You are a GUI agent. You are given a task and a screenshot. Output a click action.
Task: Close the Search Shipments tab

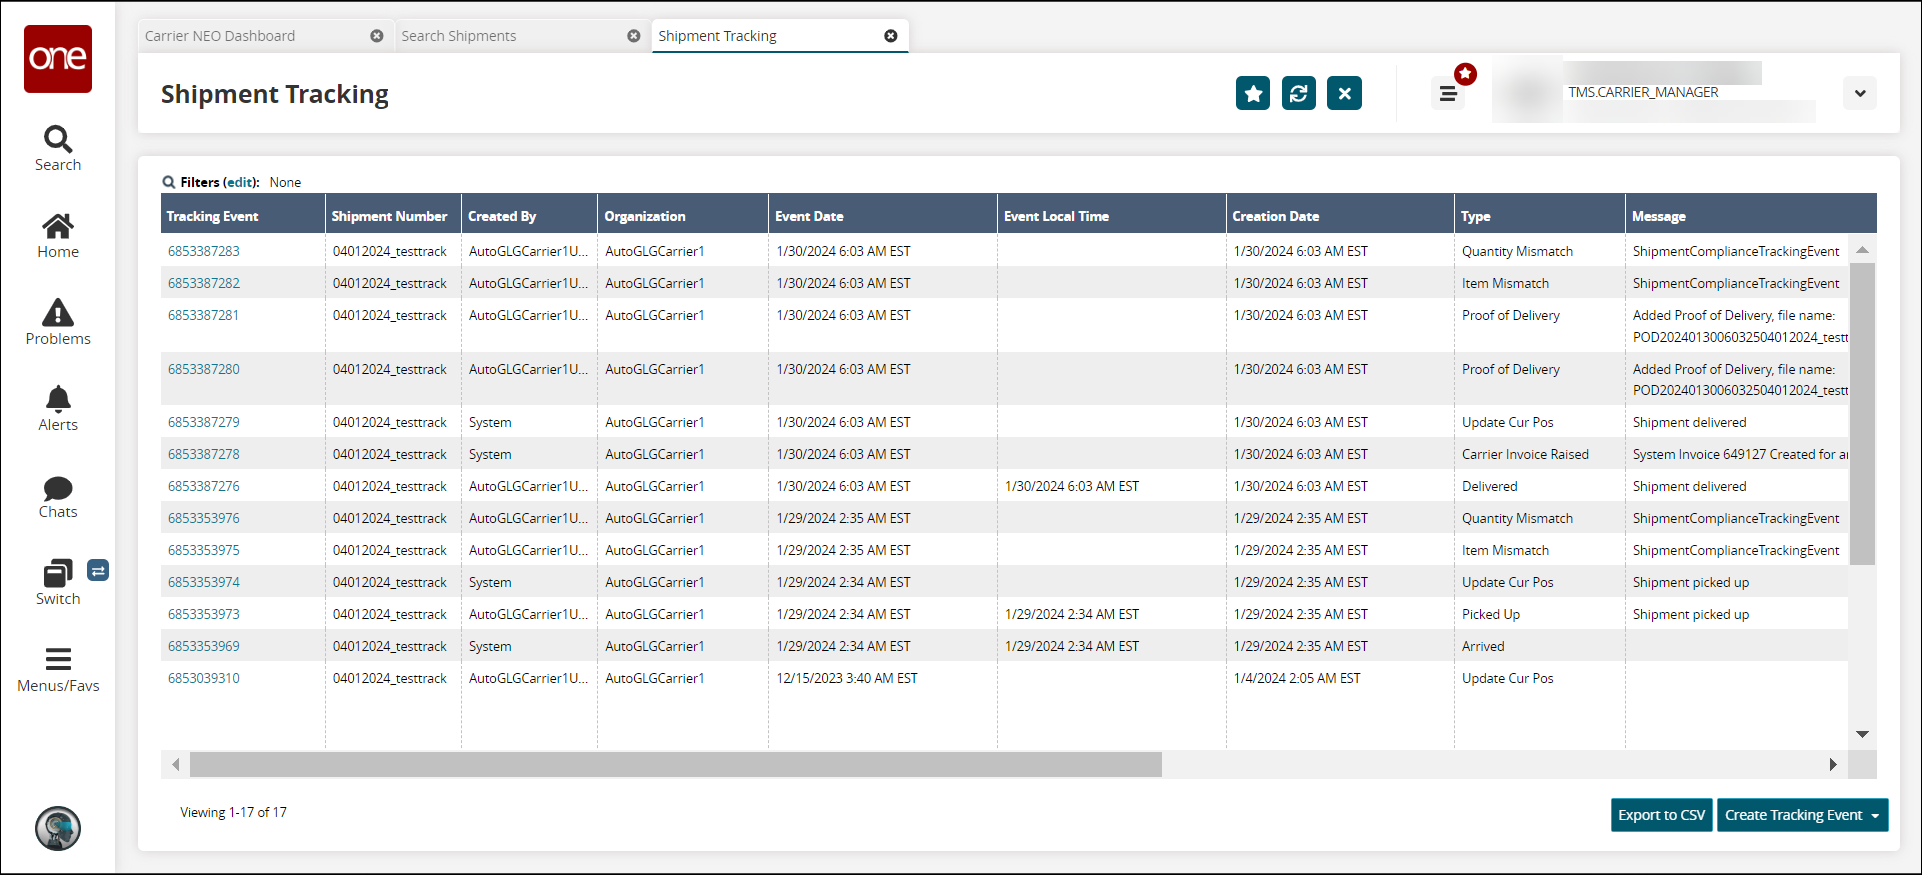[634, 36]
